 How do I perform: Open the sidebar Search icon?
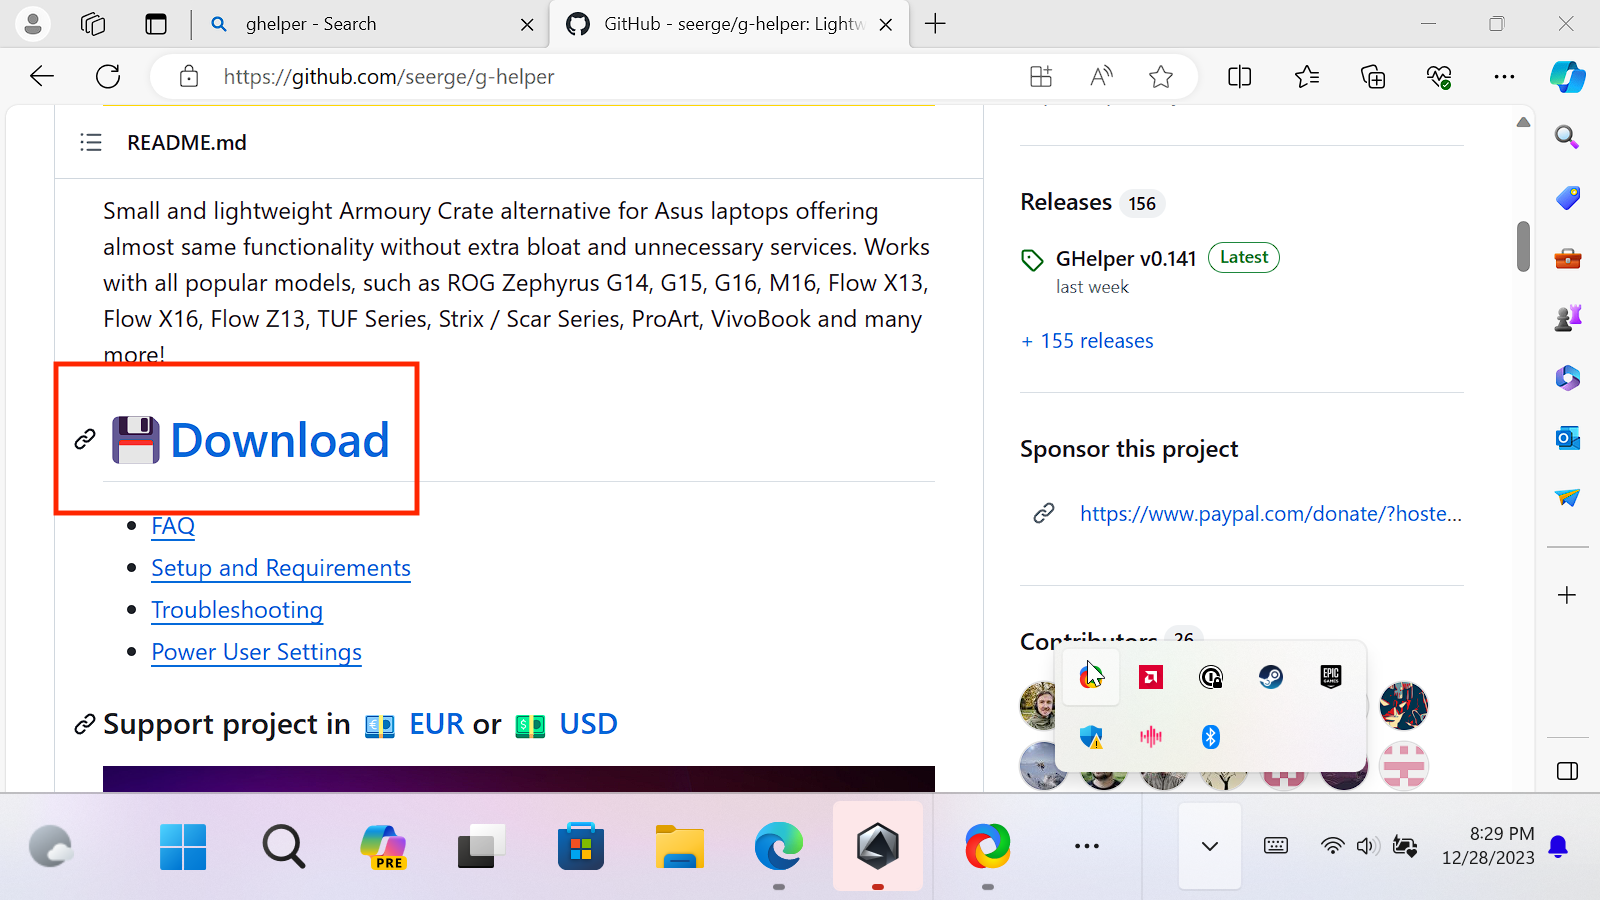pos(1567,137)
